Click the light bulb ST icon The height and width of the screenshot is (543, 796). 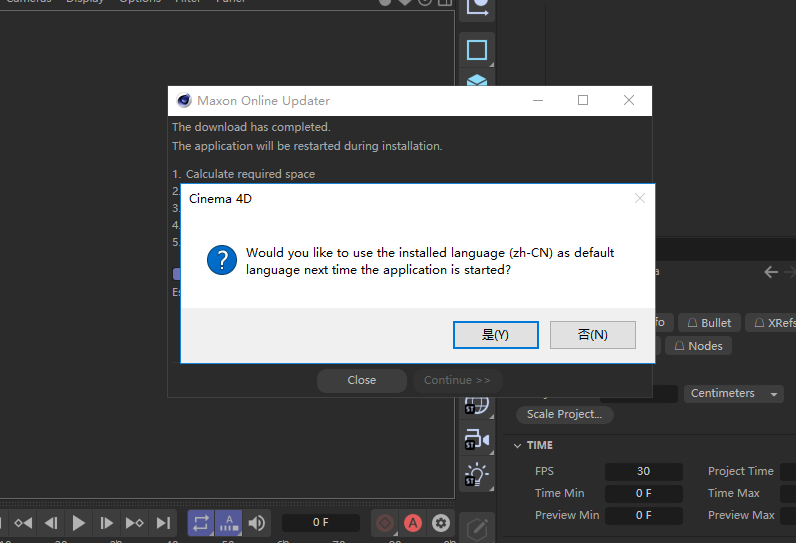(477, 475)
